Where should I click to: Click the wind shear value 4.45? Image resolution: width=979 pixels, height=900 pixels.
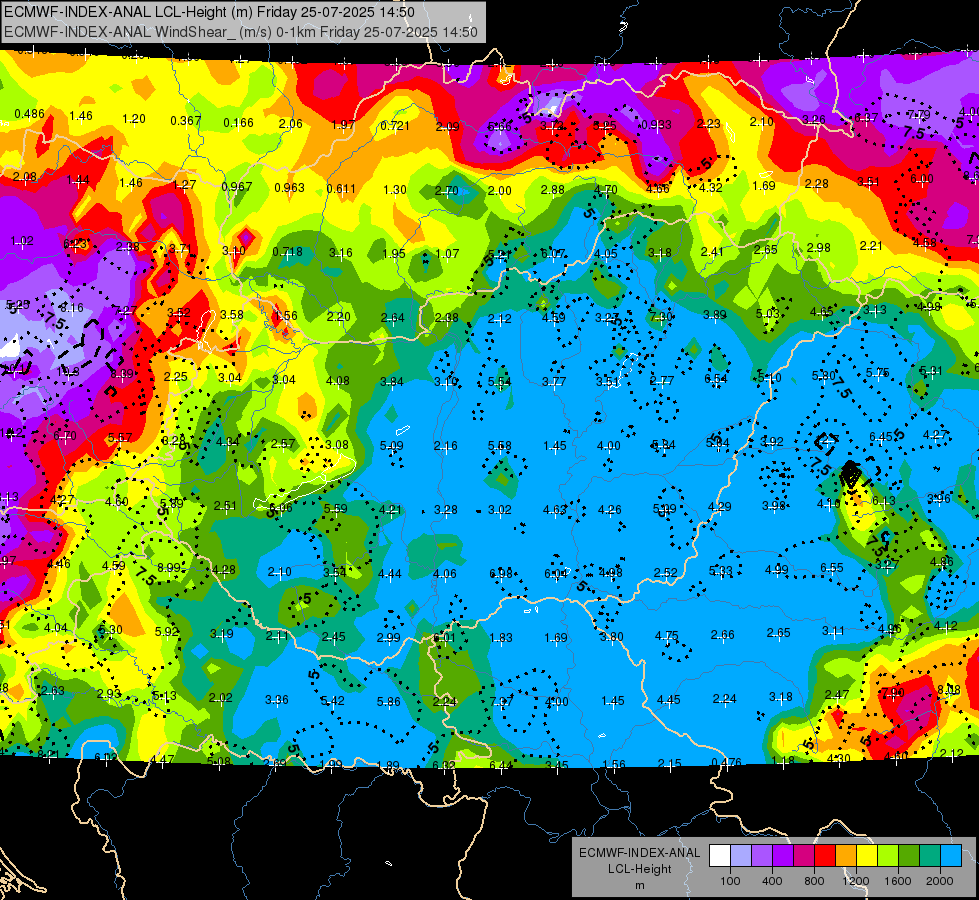(668, 700)
